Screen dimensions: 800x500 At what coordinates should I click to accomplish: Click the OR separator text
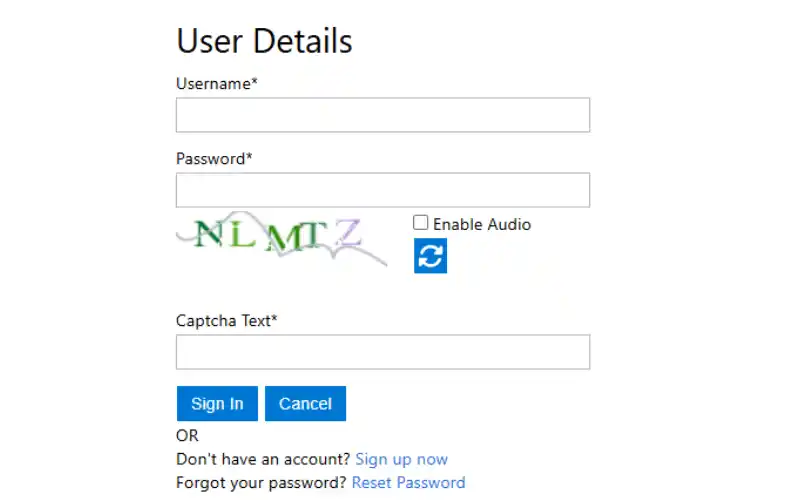(x=187, y=436)
